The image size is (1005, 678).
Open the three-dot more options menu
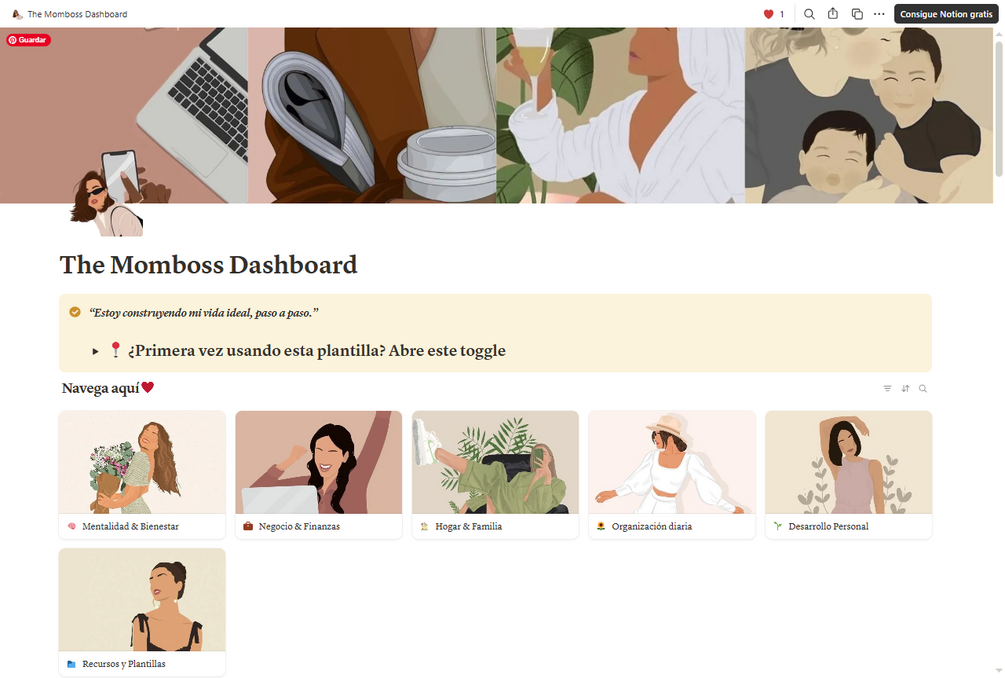[x=879, y=14]
